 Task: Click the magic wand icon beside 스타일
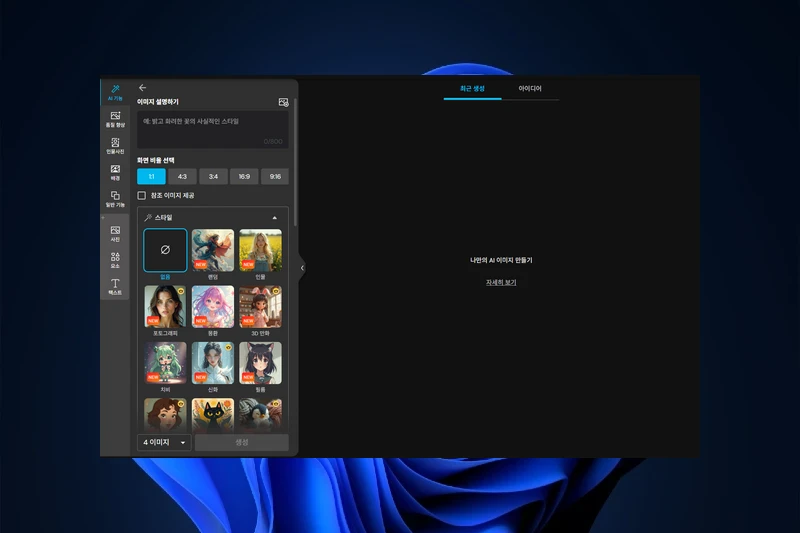[x=148, y=218]
